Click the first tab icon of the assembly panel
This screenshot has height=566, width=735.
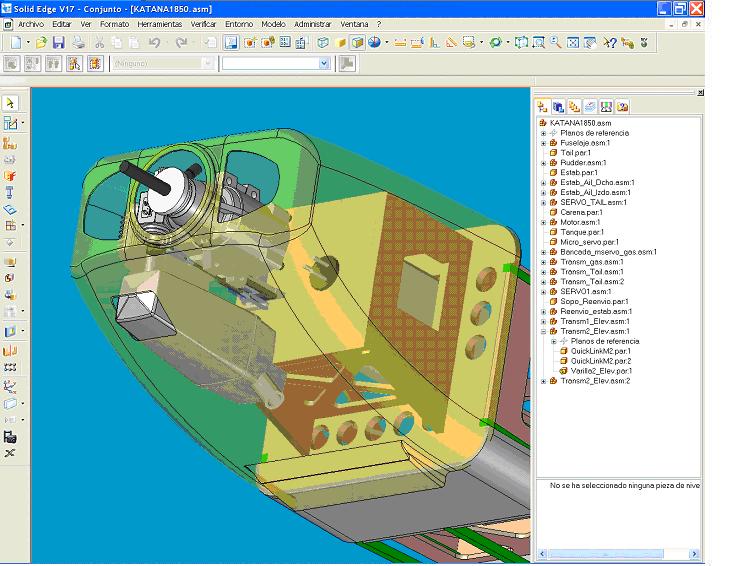pyautogui.click(x=543, y=106)
